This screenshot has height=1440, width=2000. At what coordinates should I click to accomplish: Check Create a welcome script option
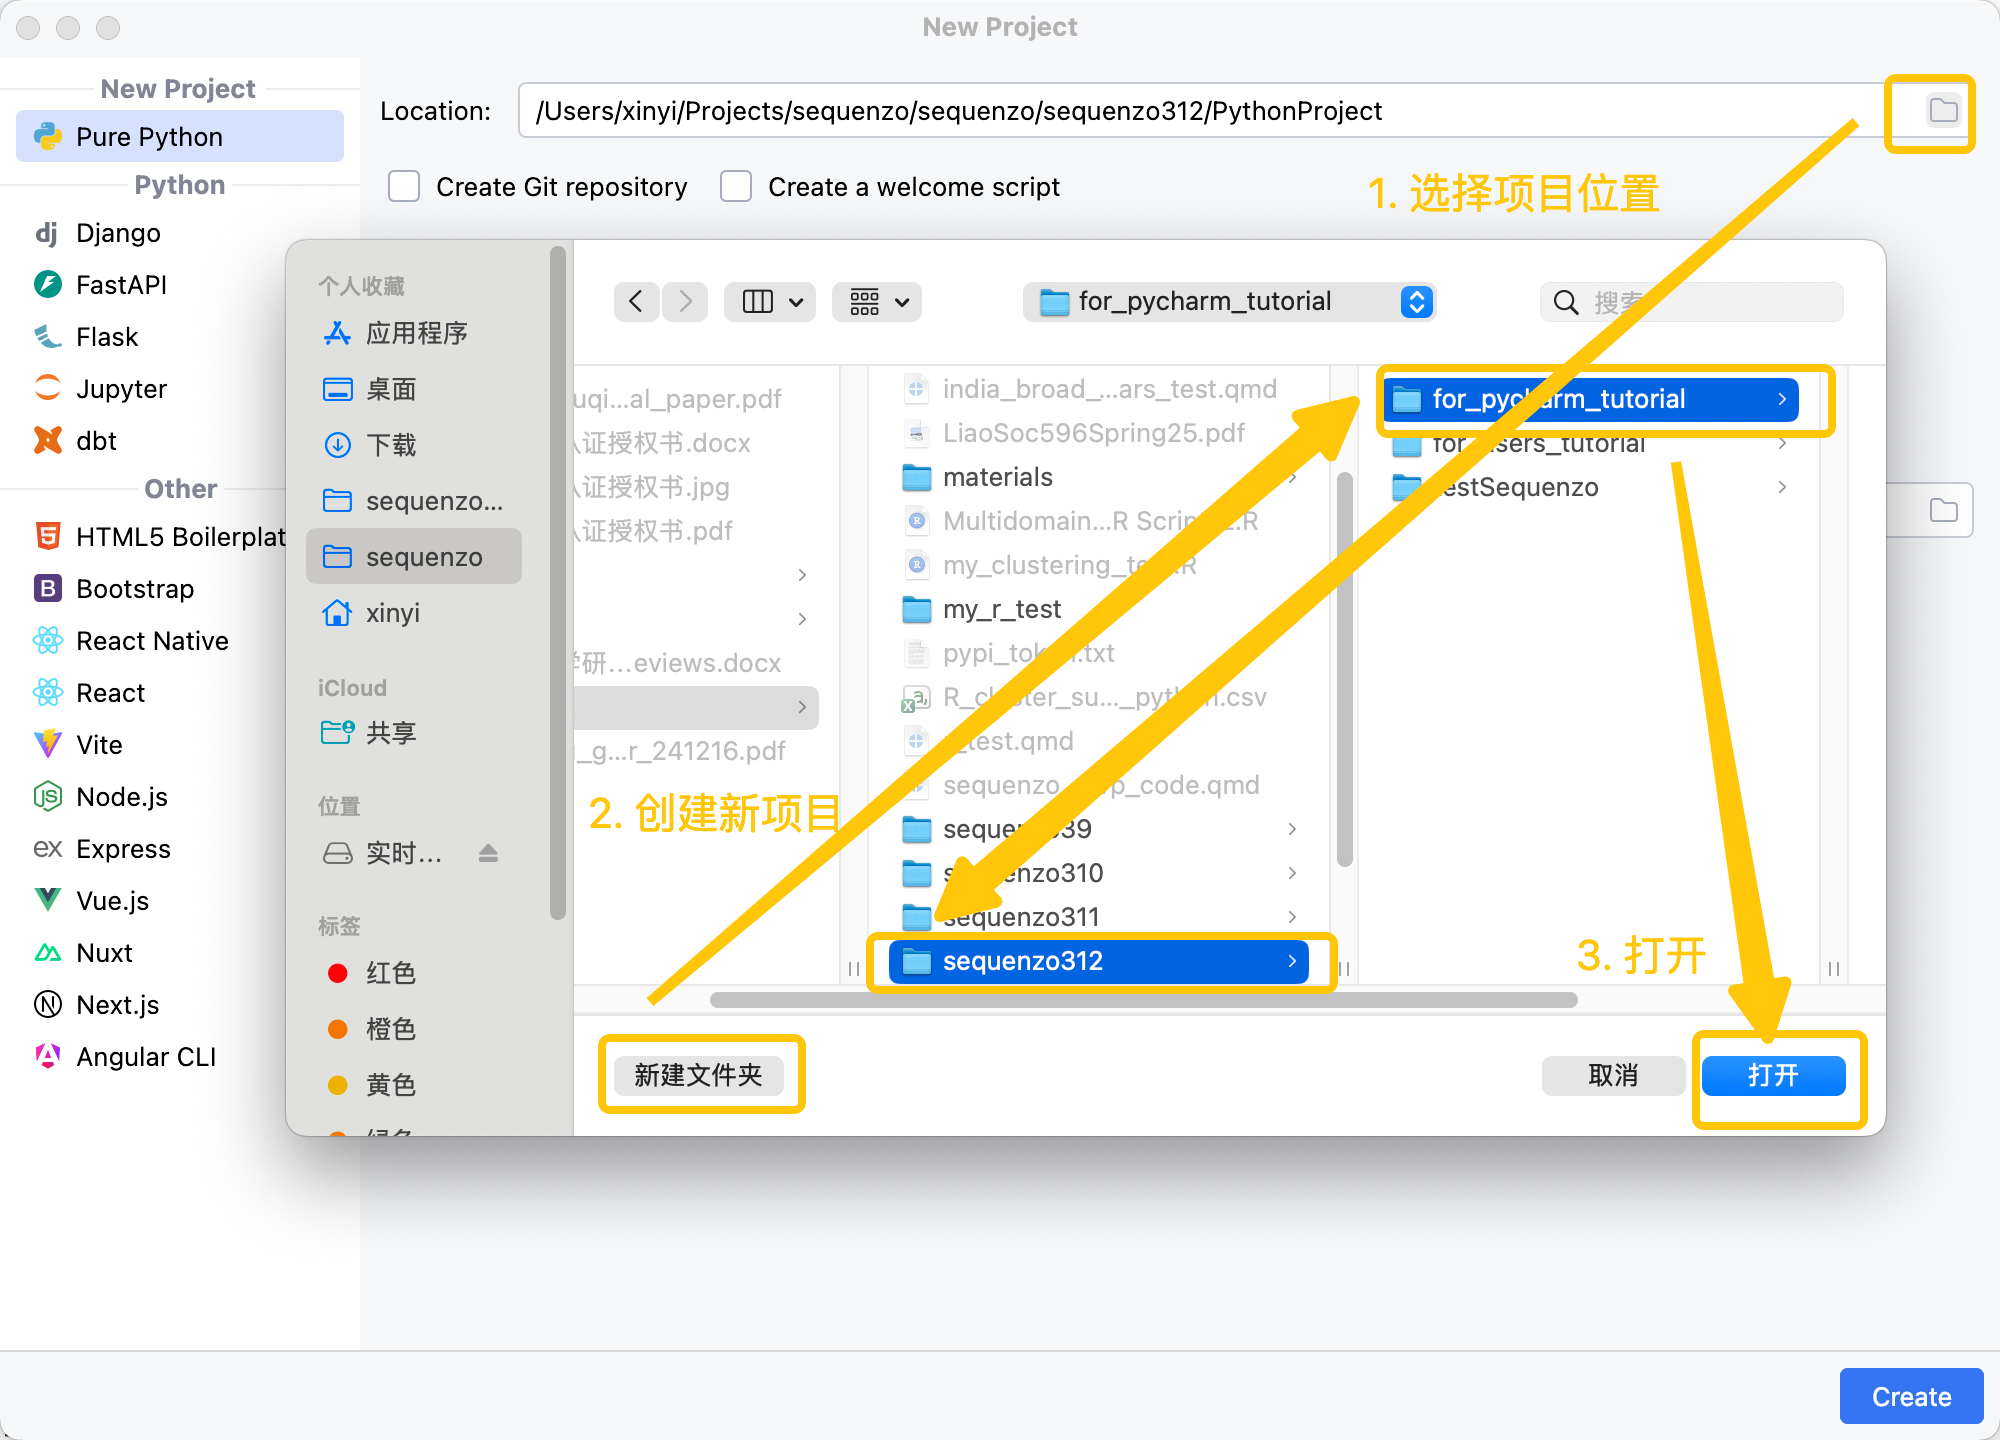(x=736, y=187)
